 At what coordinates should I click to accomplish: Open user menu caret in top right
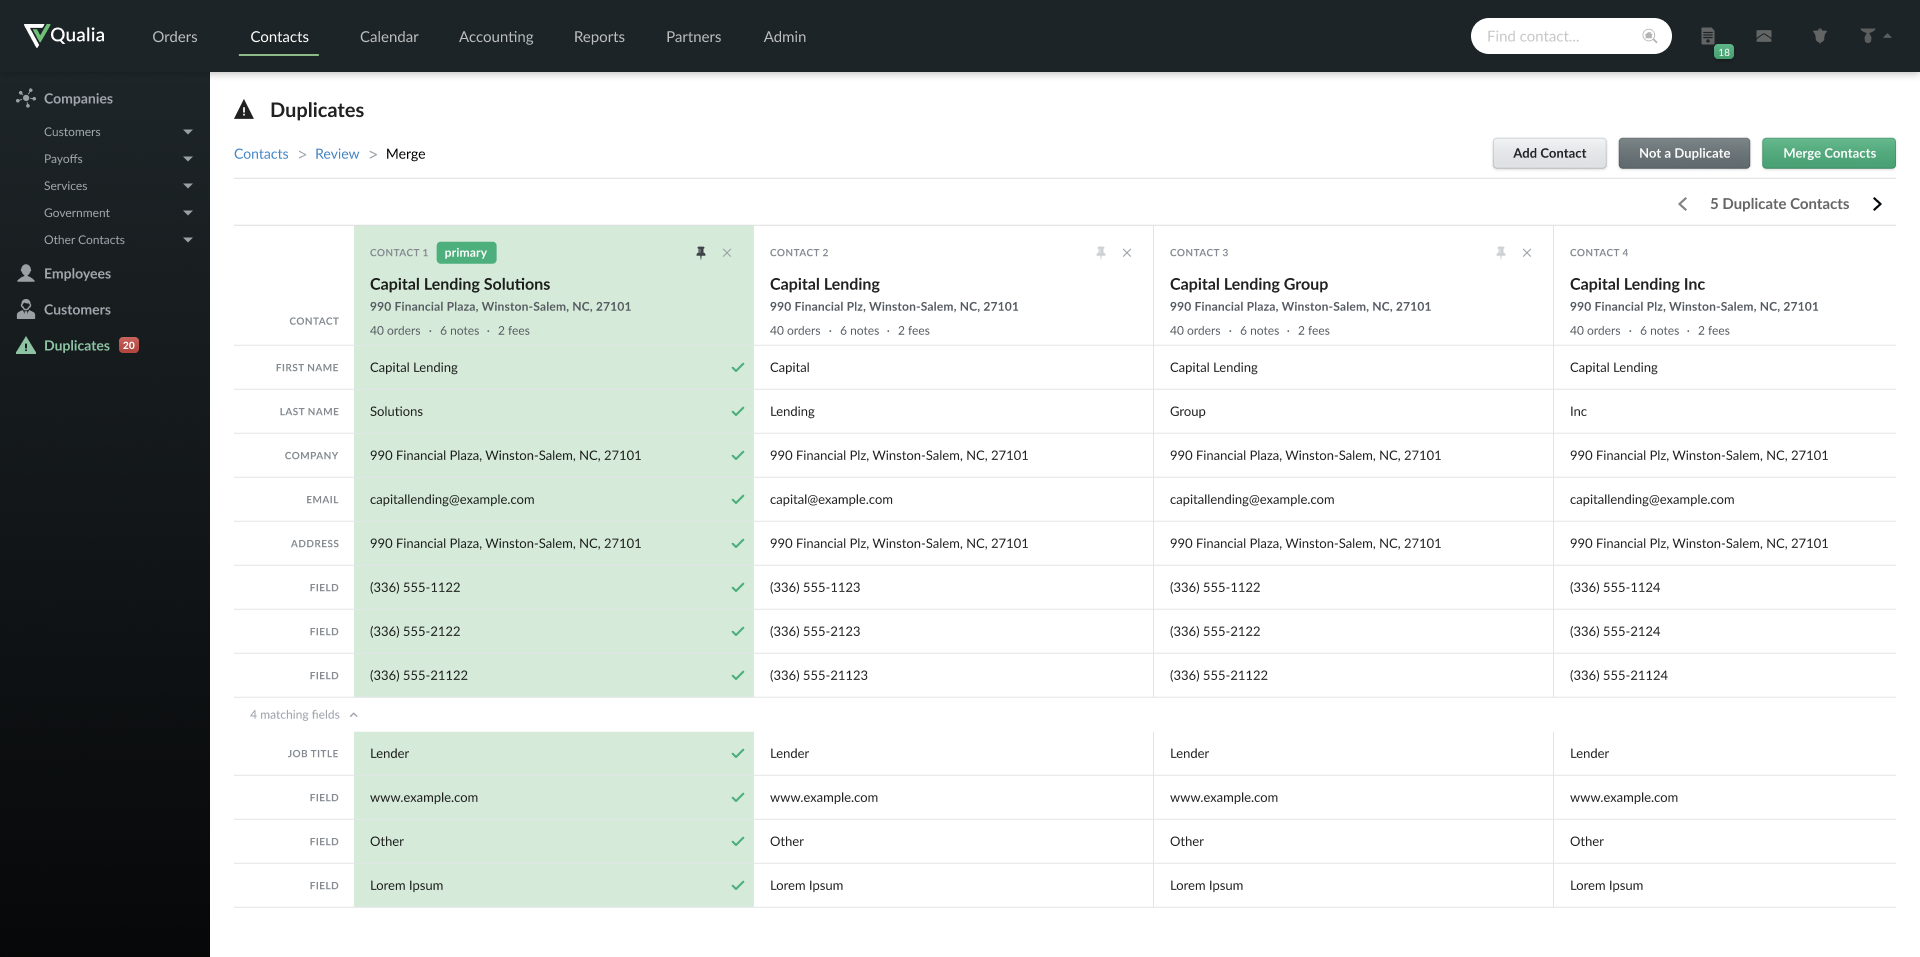click(1887, 36)
